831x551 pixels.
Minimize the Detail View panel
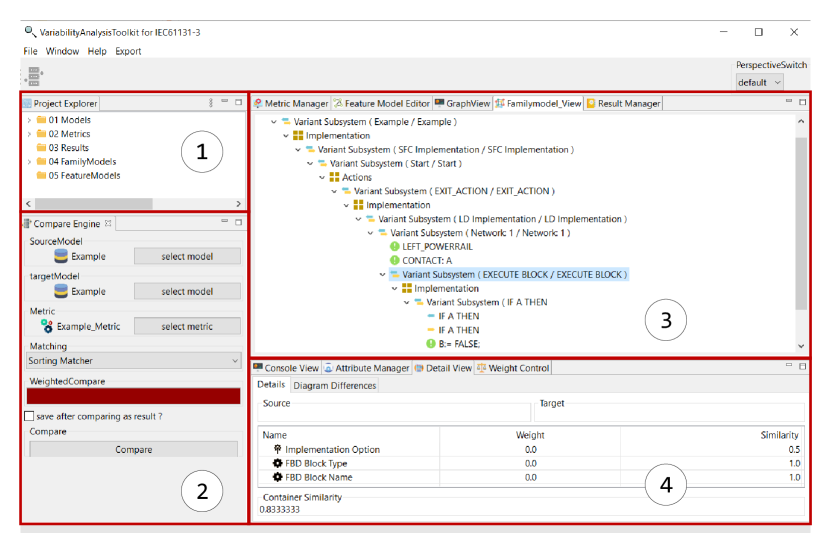(x=789, y=365)
